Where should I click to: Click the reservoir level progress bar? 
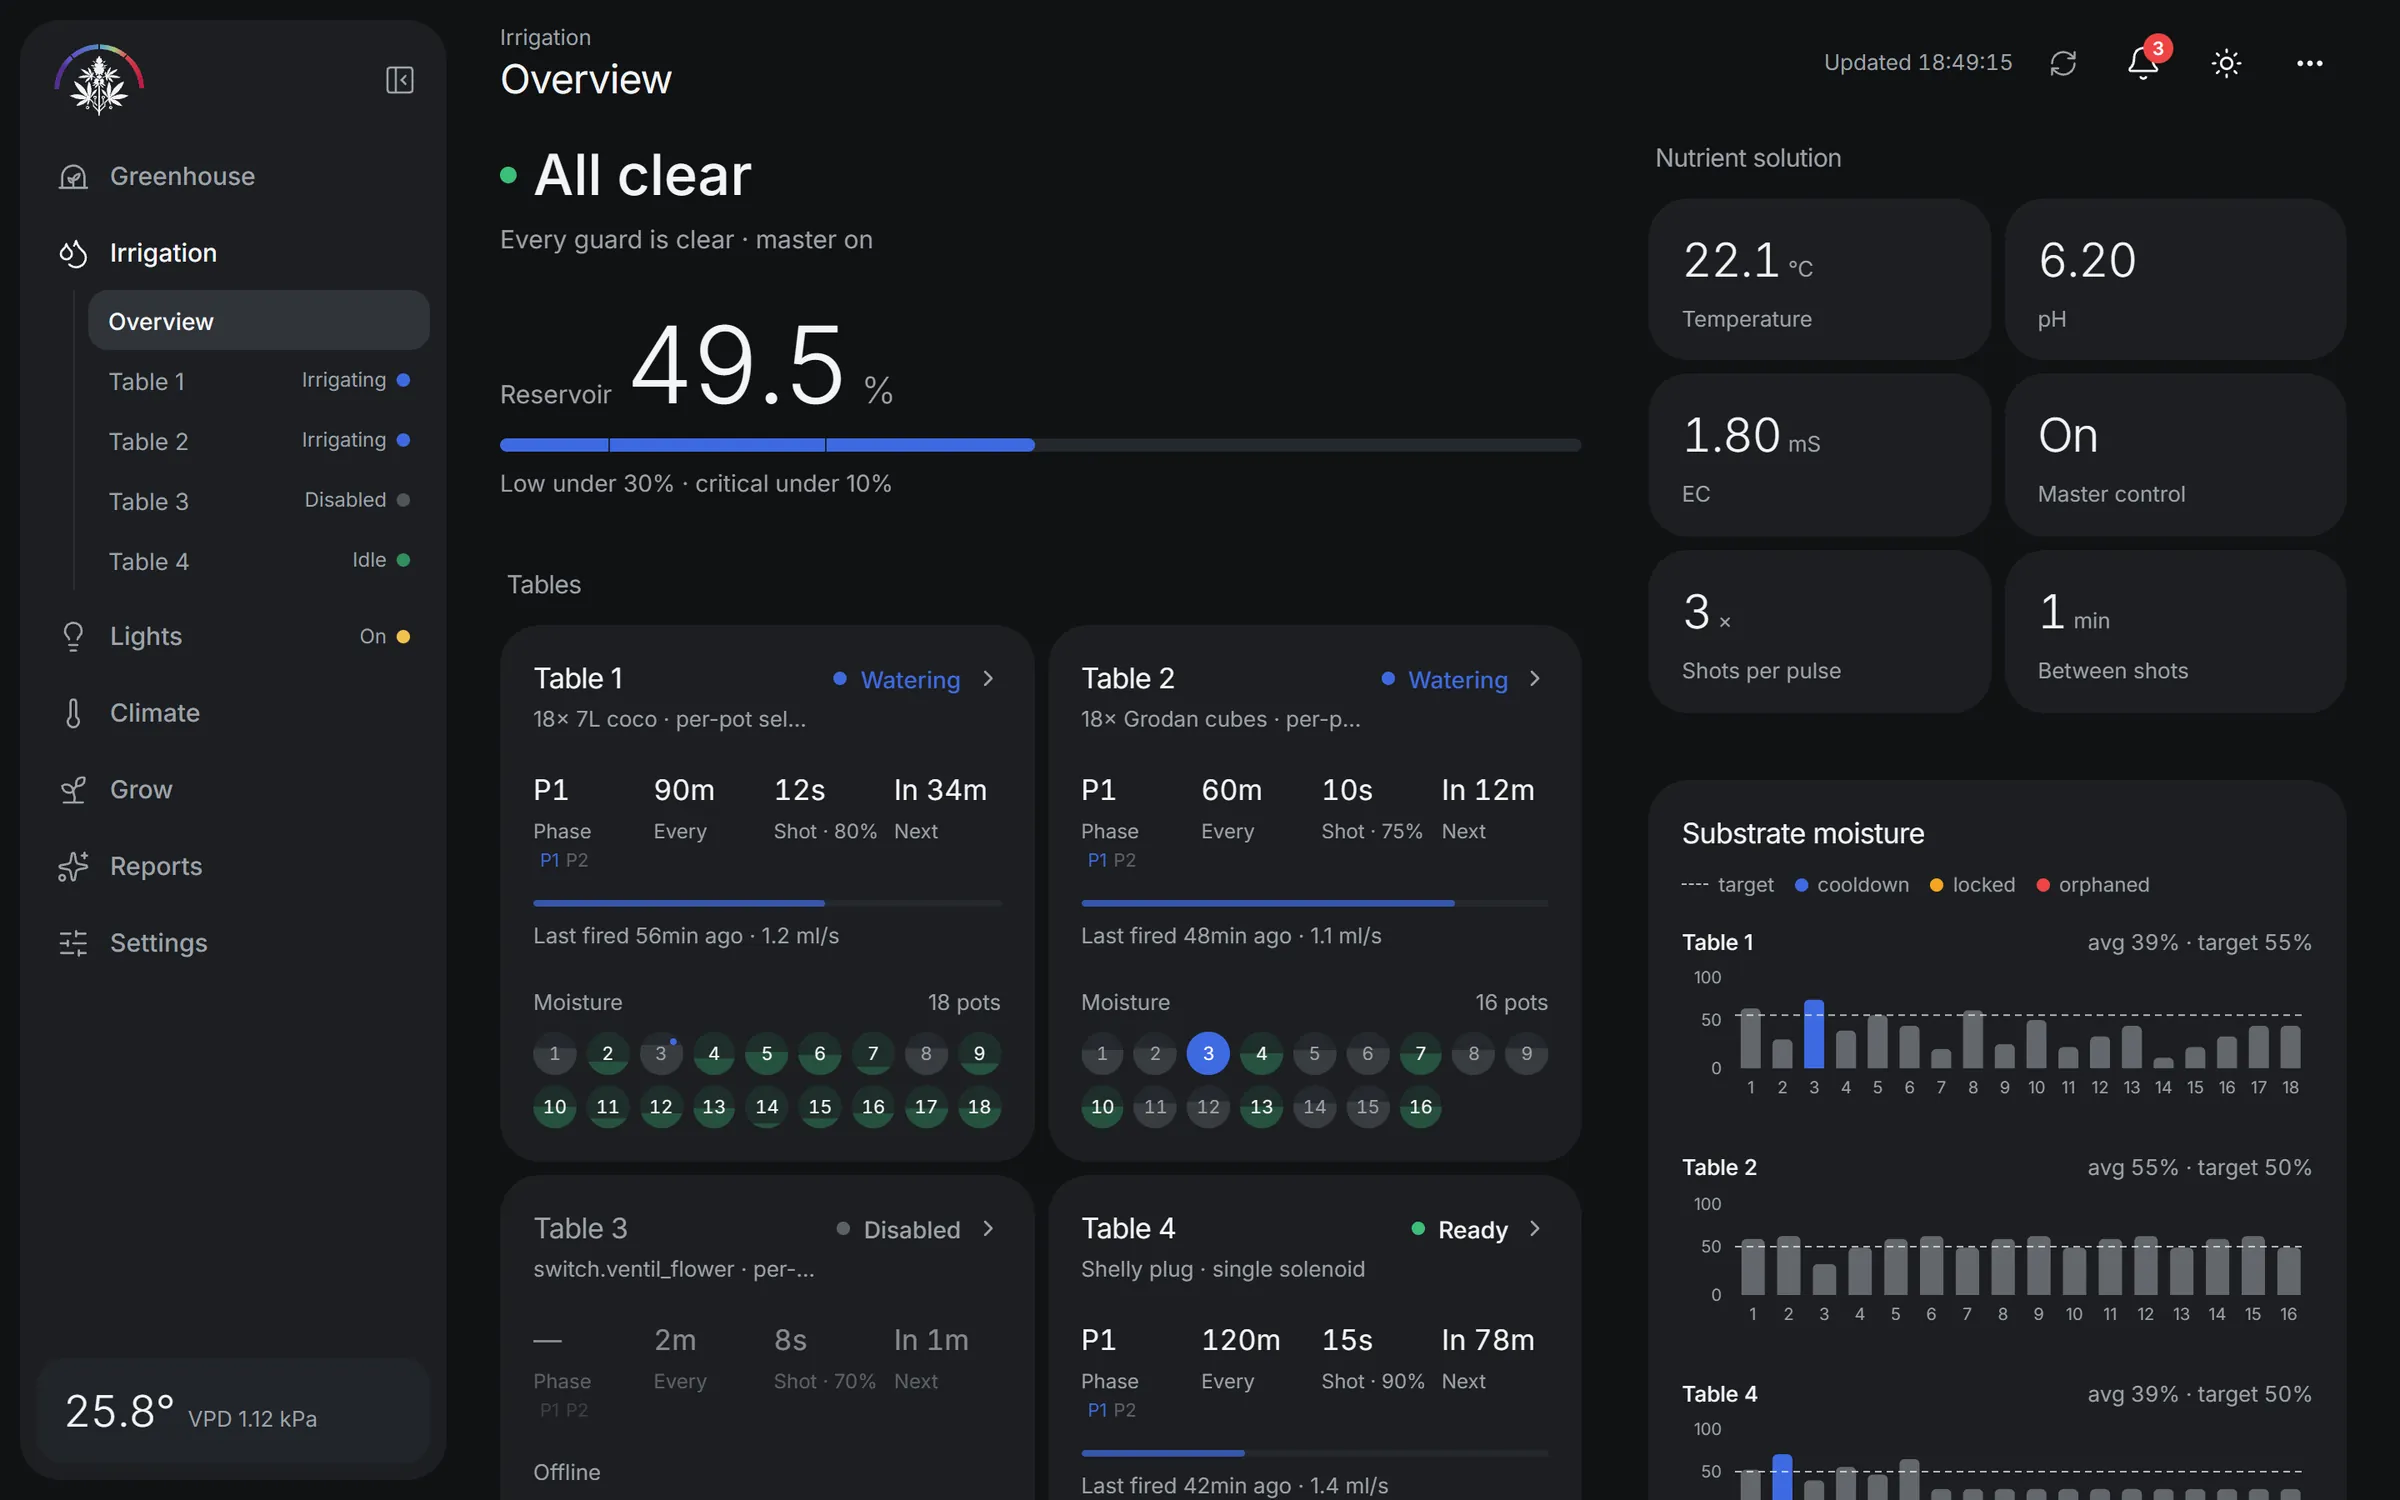coord(1040,445)
